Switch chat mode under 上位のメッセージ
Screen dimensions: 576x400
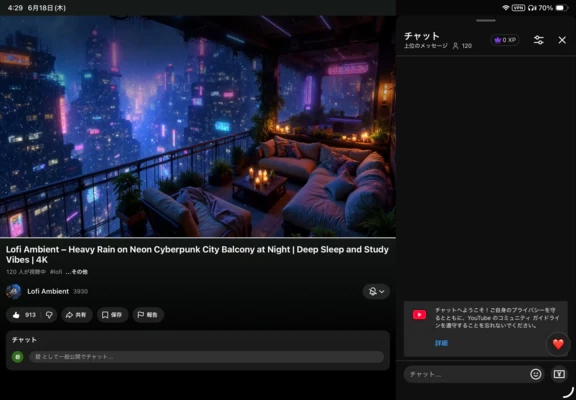click(x=426, y=46)
